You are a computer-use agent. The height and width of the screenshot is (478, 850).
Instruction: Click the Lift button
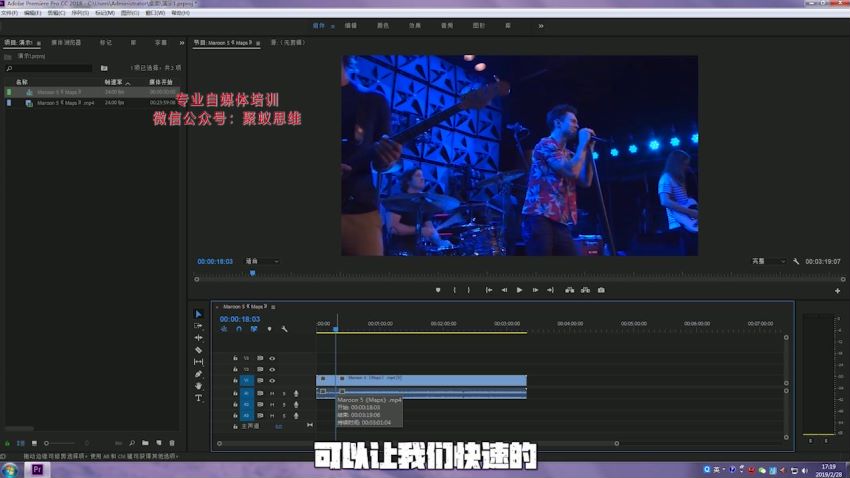pyautogui.click(x=569, y=290)
